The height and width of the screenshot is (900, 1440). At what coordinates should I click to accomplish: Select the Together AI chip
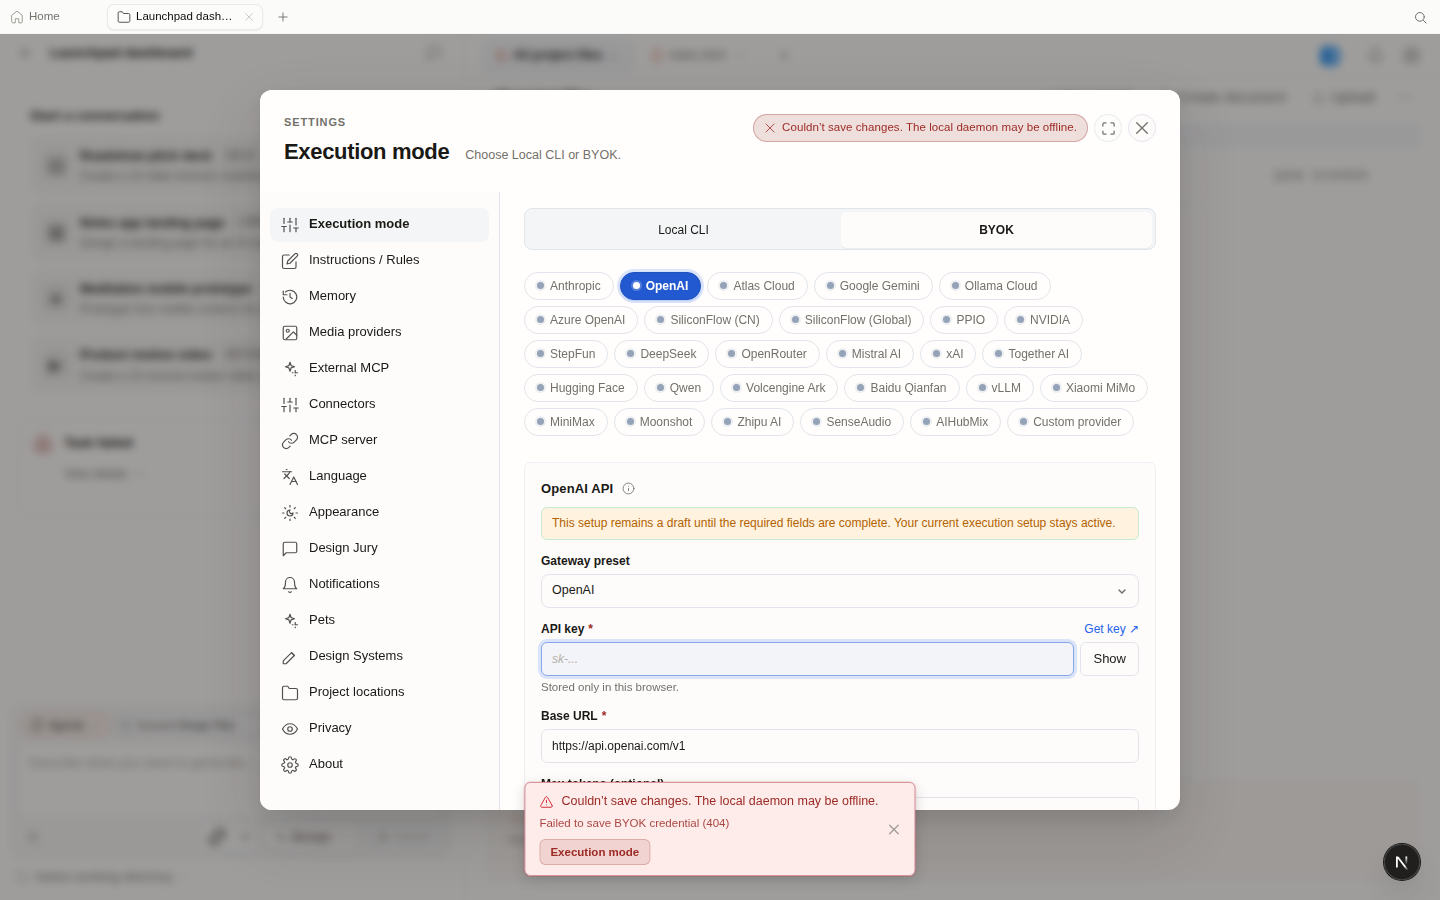pyautogui.click(x=1032, y=354)
